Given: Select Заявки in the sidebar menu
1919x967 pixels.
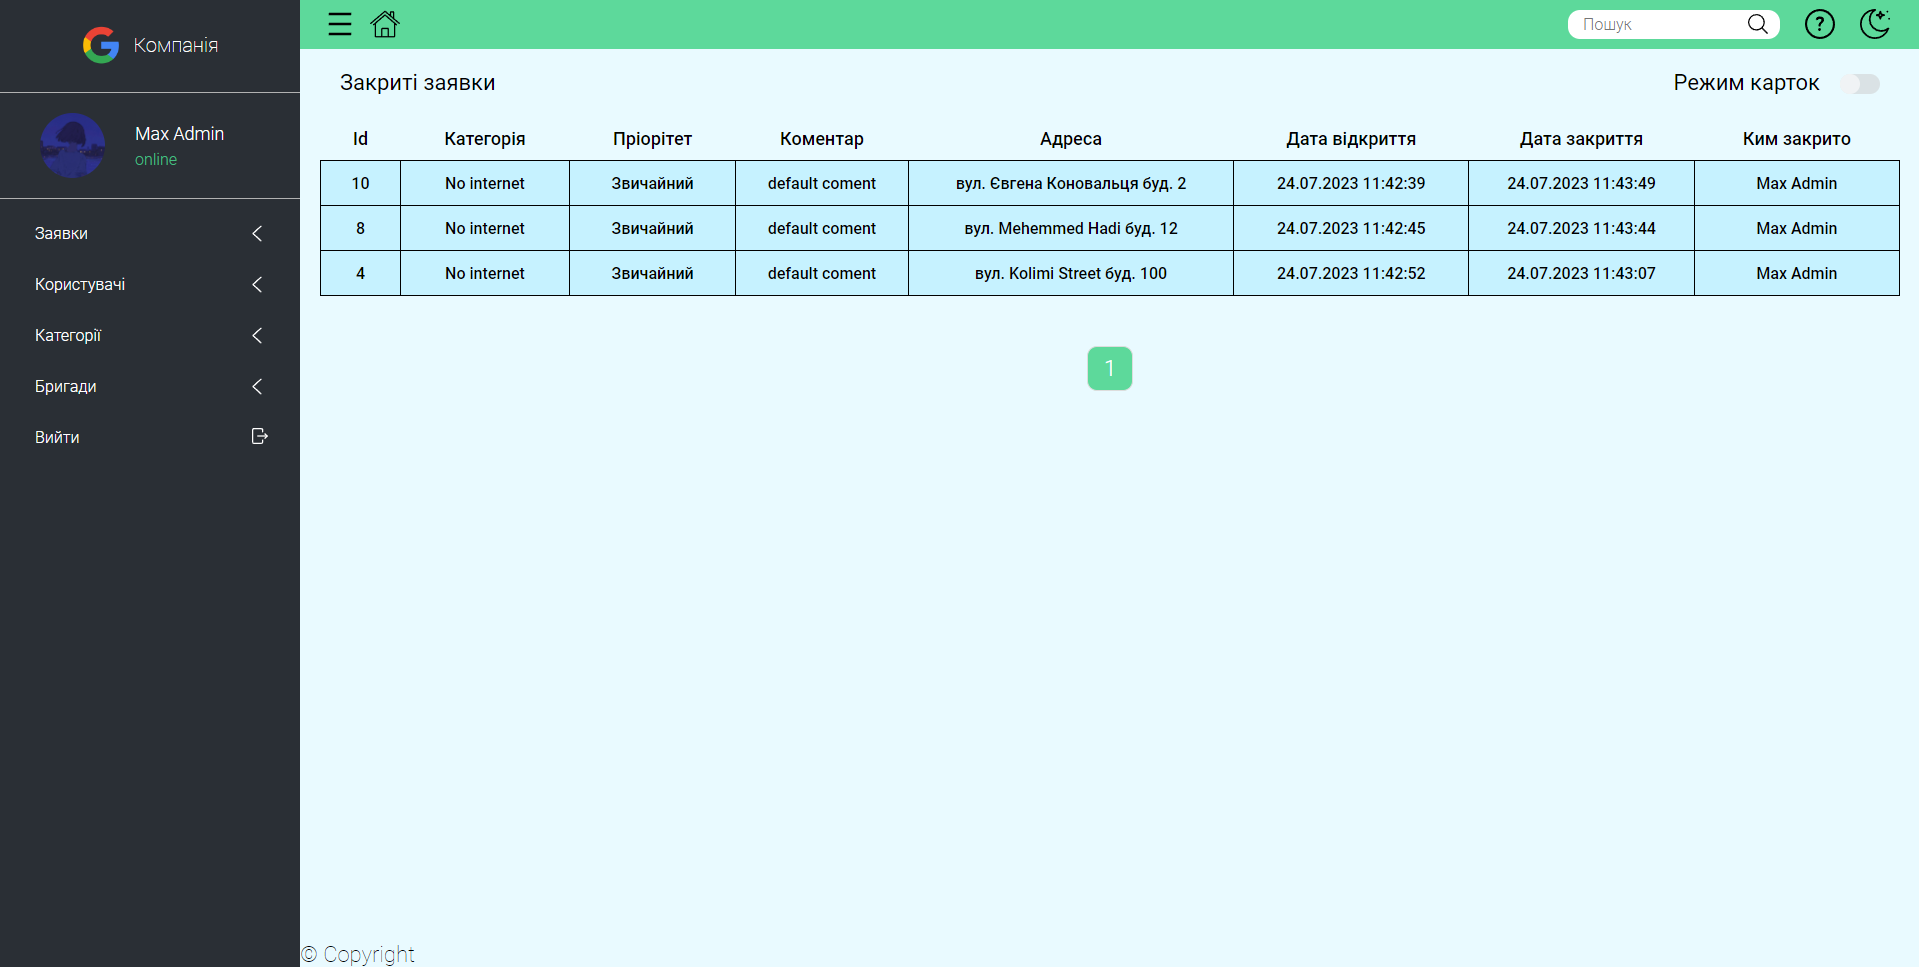Looking at the screenshot, I should coord(60,233).
